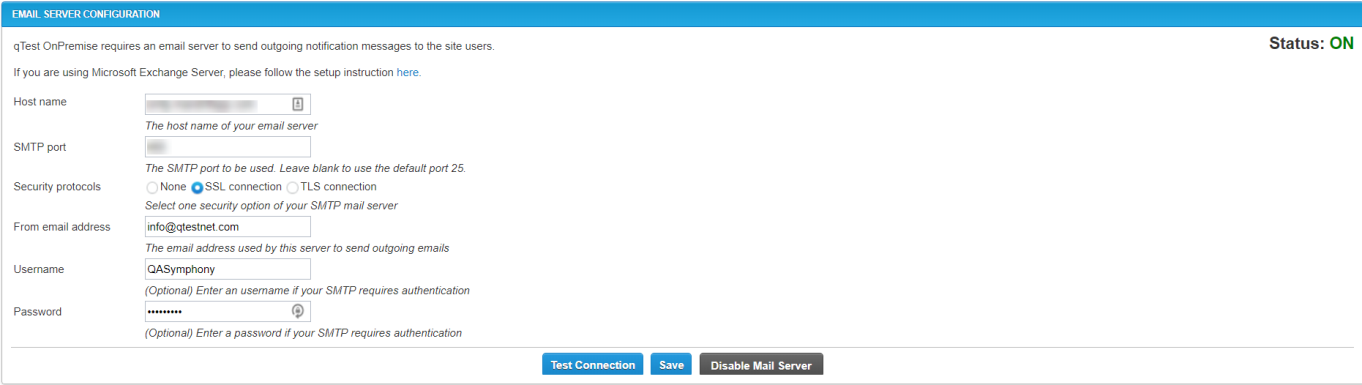1362x385 pixels.
Task: Click the From email address field
Action: 228,227
